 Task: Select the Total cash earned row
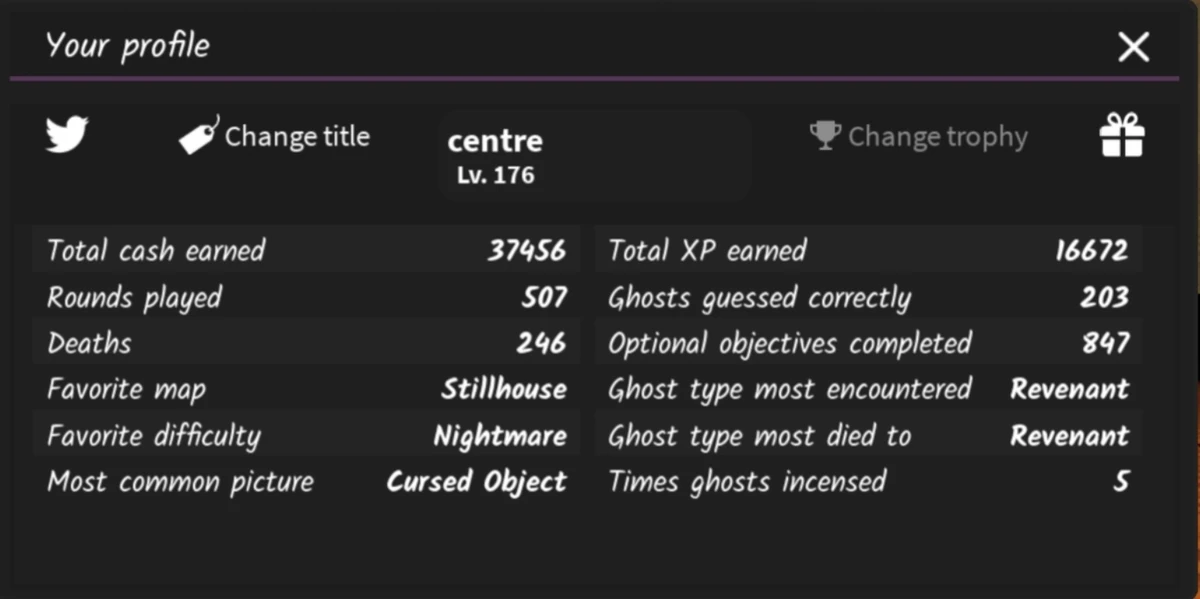click(306, 250)
